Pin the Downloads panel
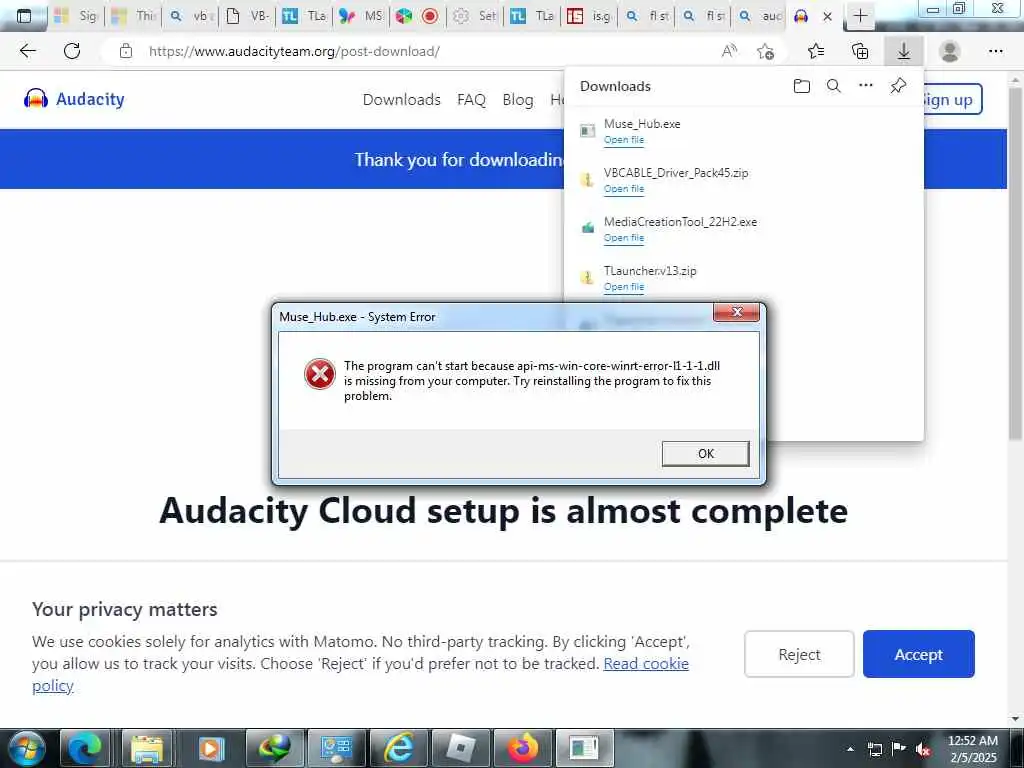This screenshot has width=1024, height=768. click(898, 86)
